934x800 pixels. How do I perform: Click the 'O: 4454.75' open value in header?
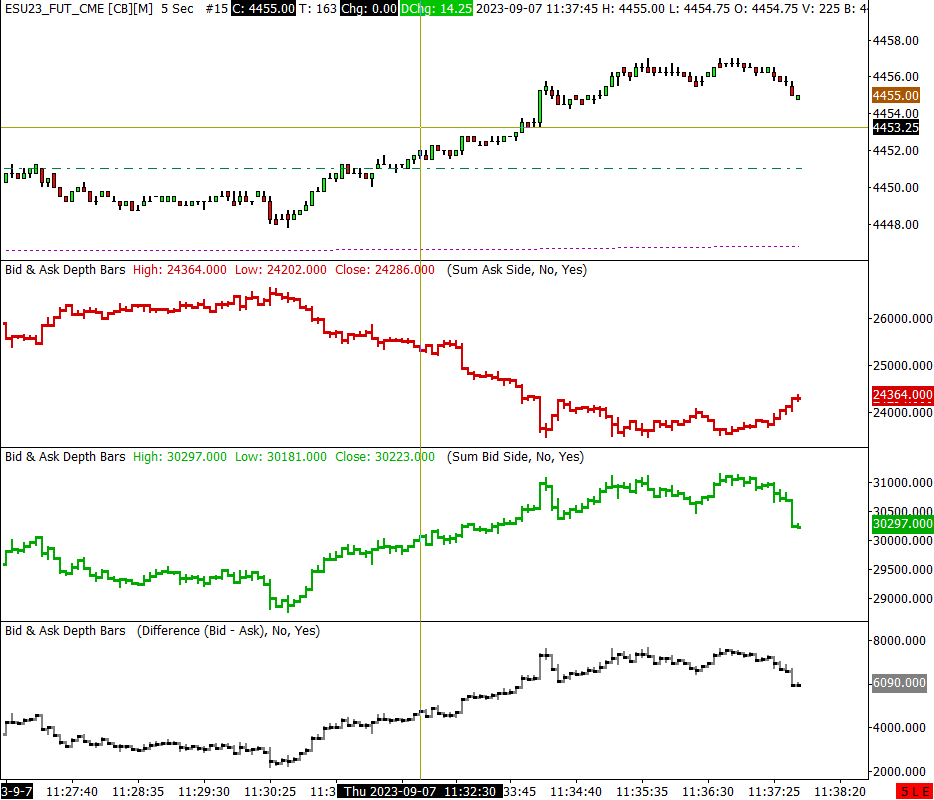click(767, 9)
